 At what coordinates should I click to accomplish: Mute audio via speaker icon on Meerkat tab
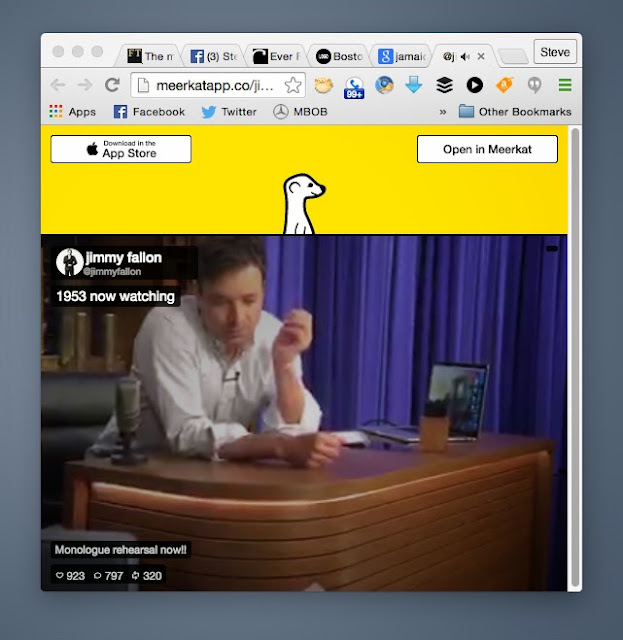(465, 57)
